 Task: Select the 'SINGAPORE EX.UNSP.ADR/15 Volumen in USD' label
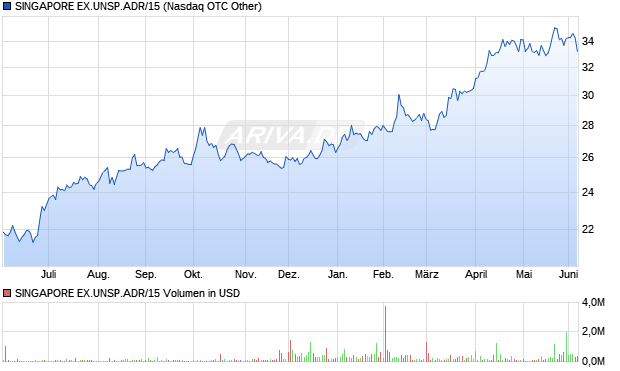click(x=127, y=293)
